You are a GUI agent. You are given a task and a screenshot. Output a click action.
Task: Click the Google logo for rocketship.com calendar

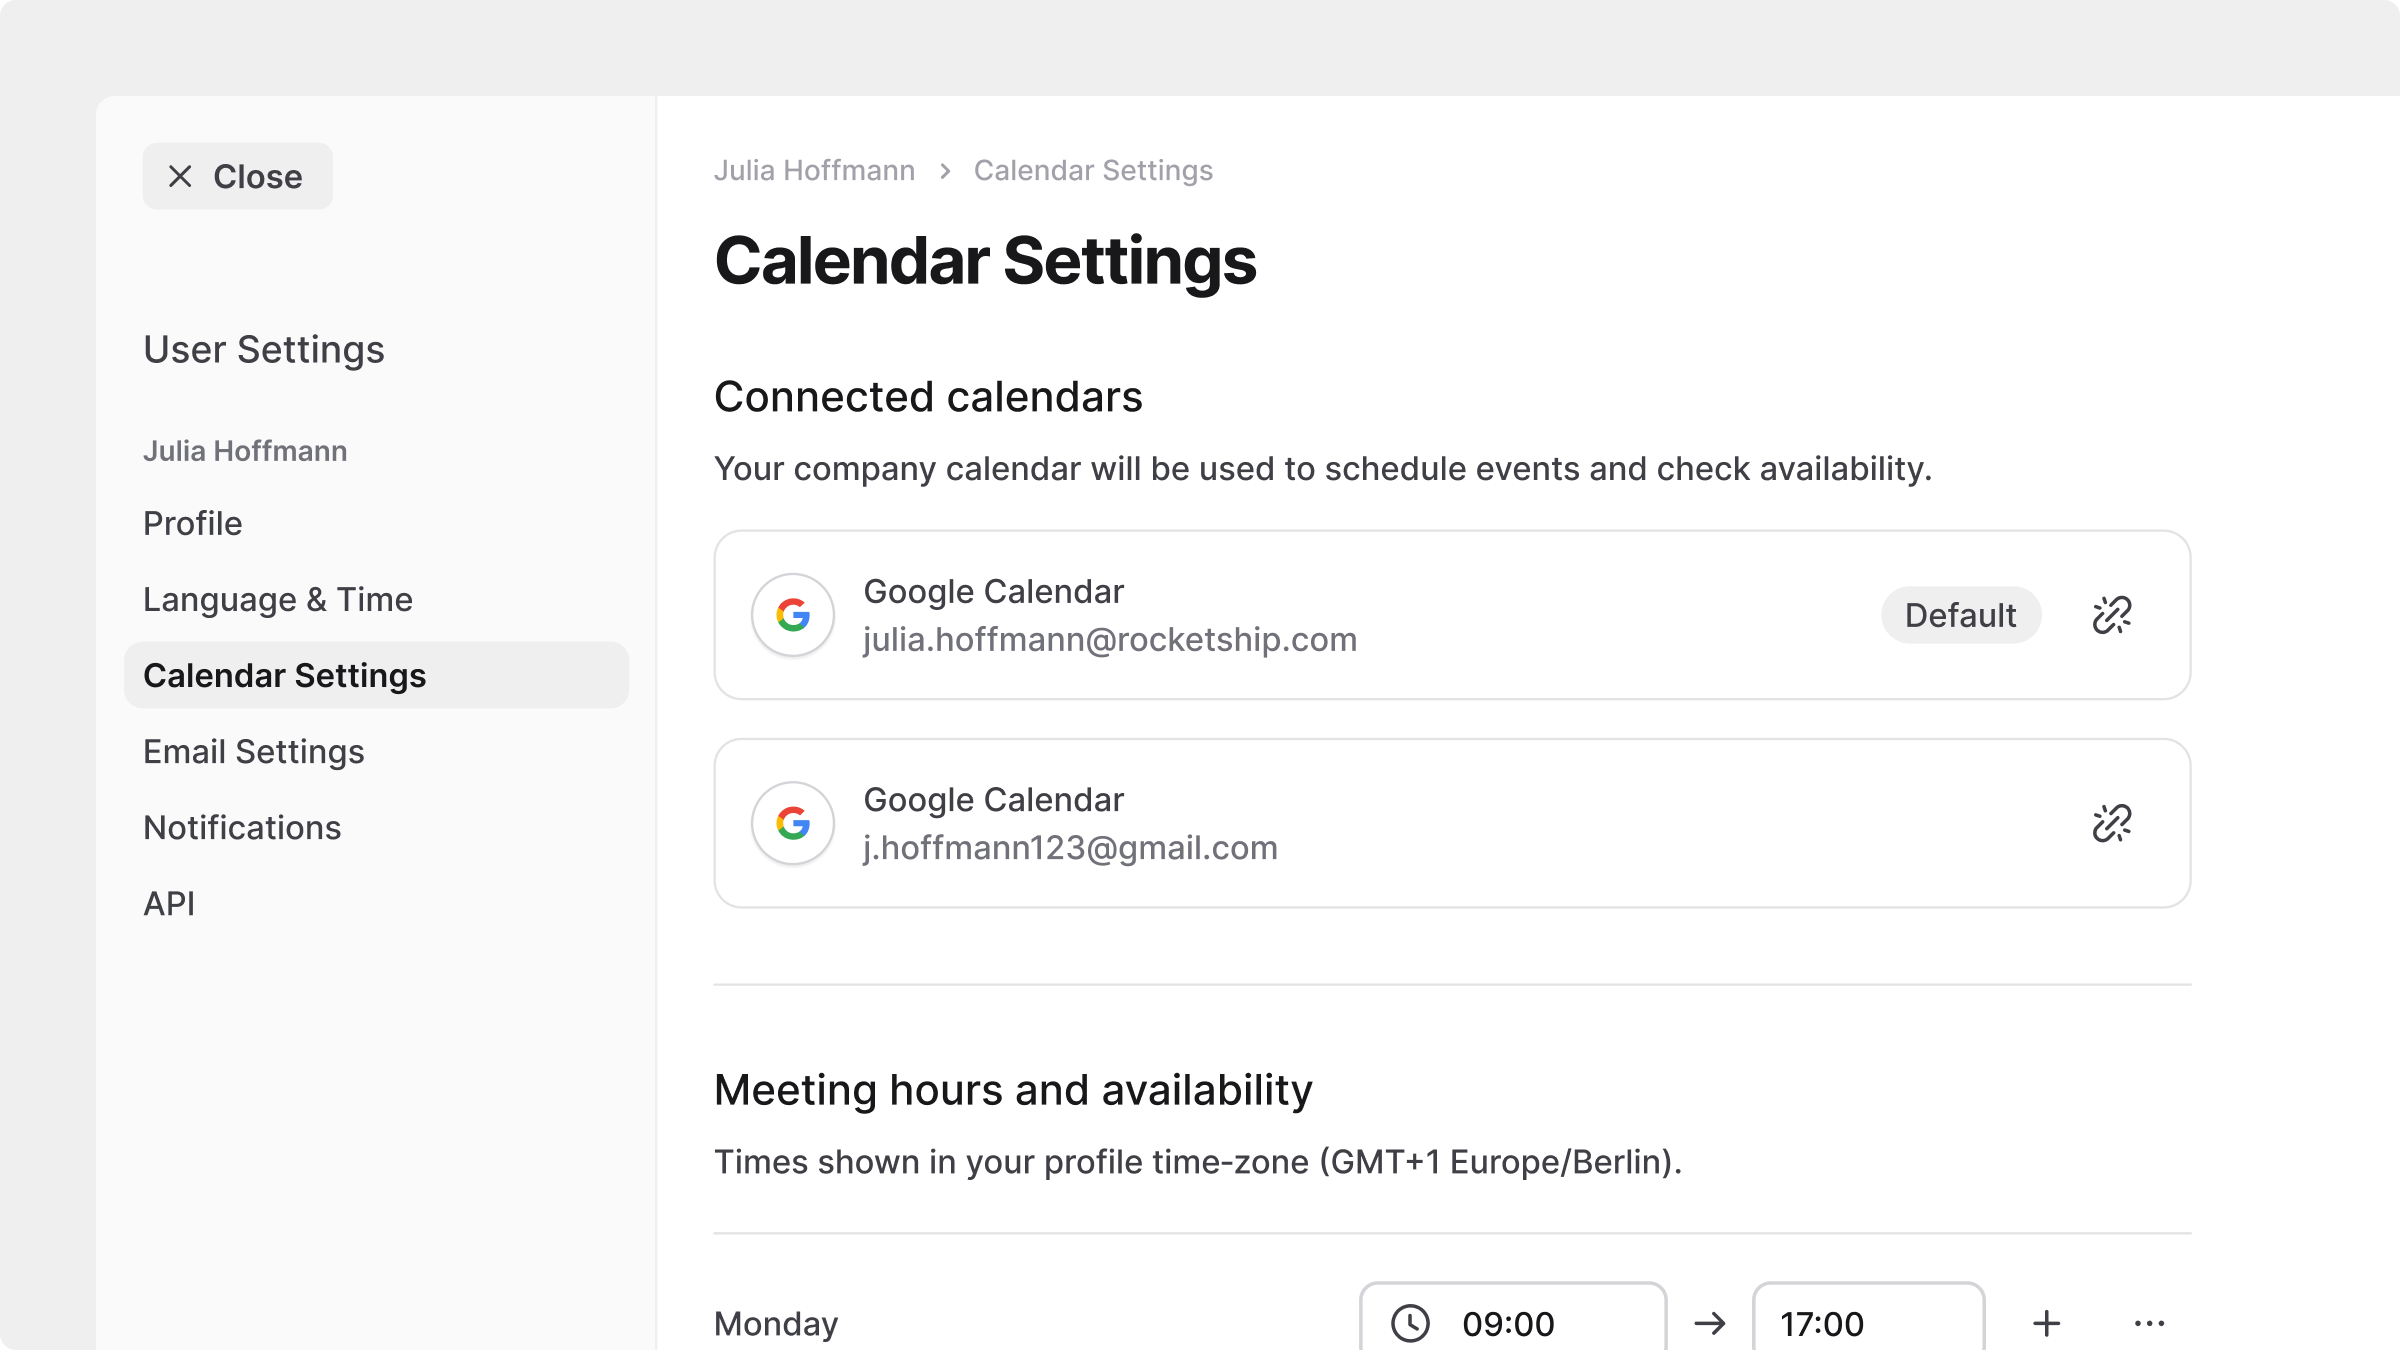793,615
